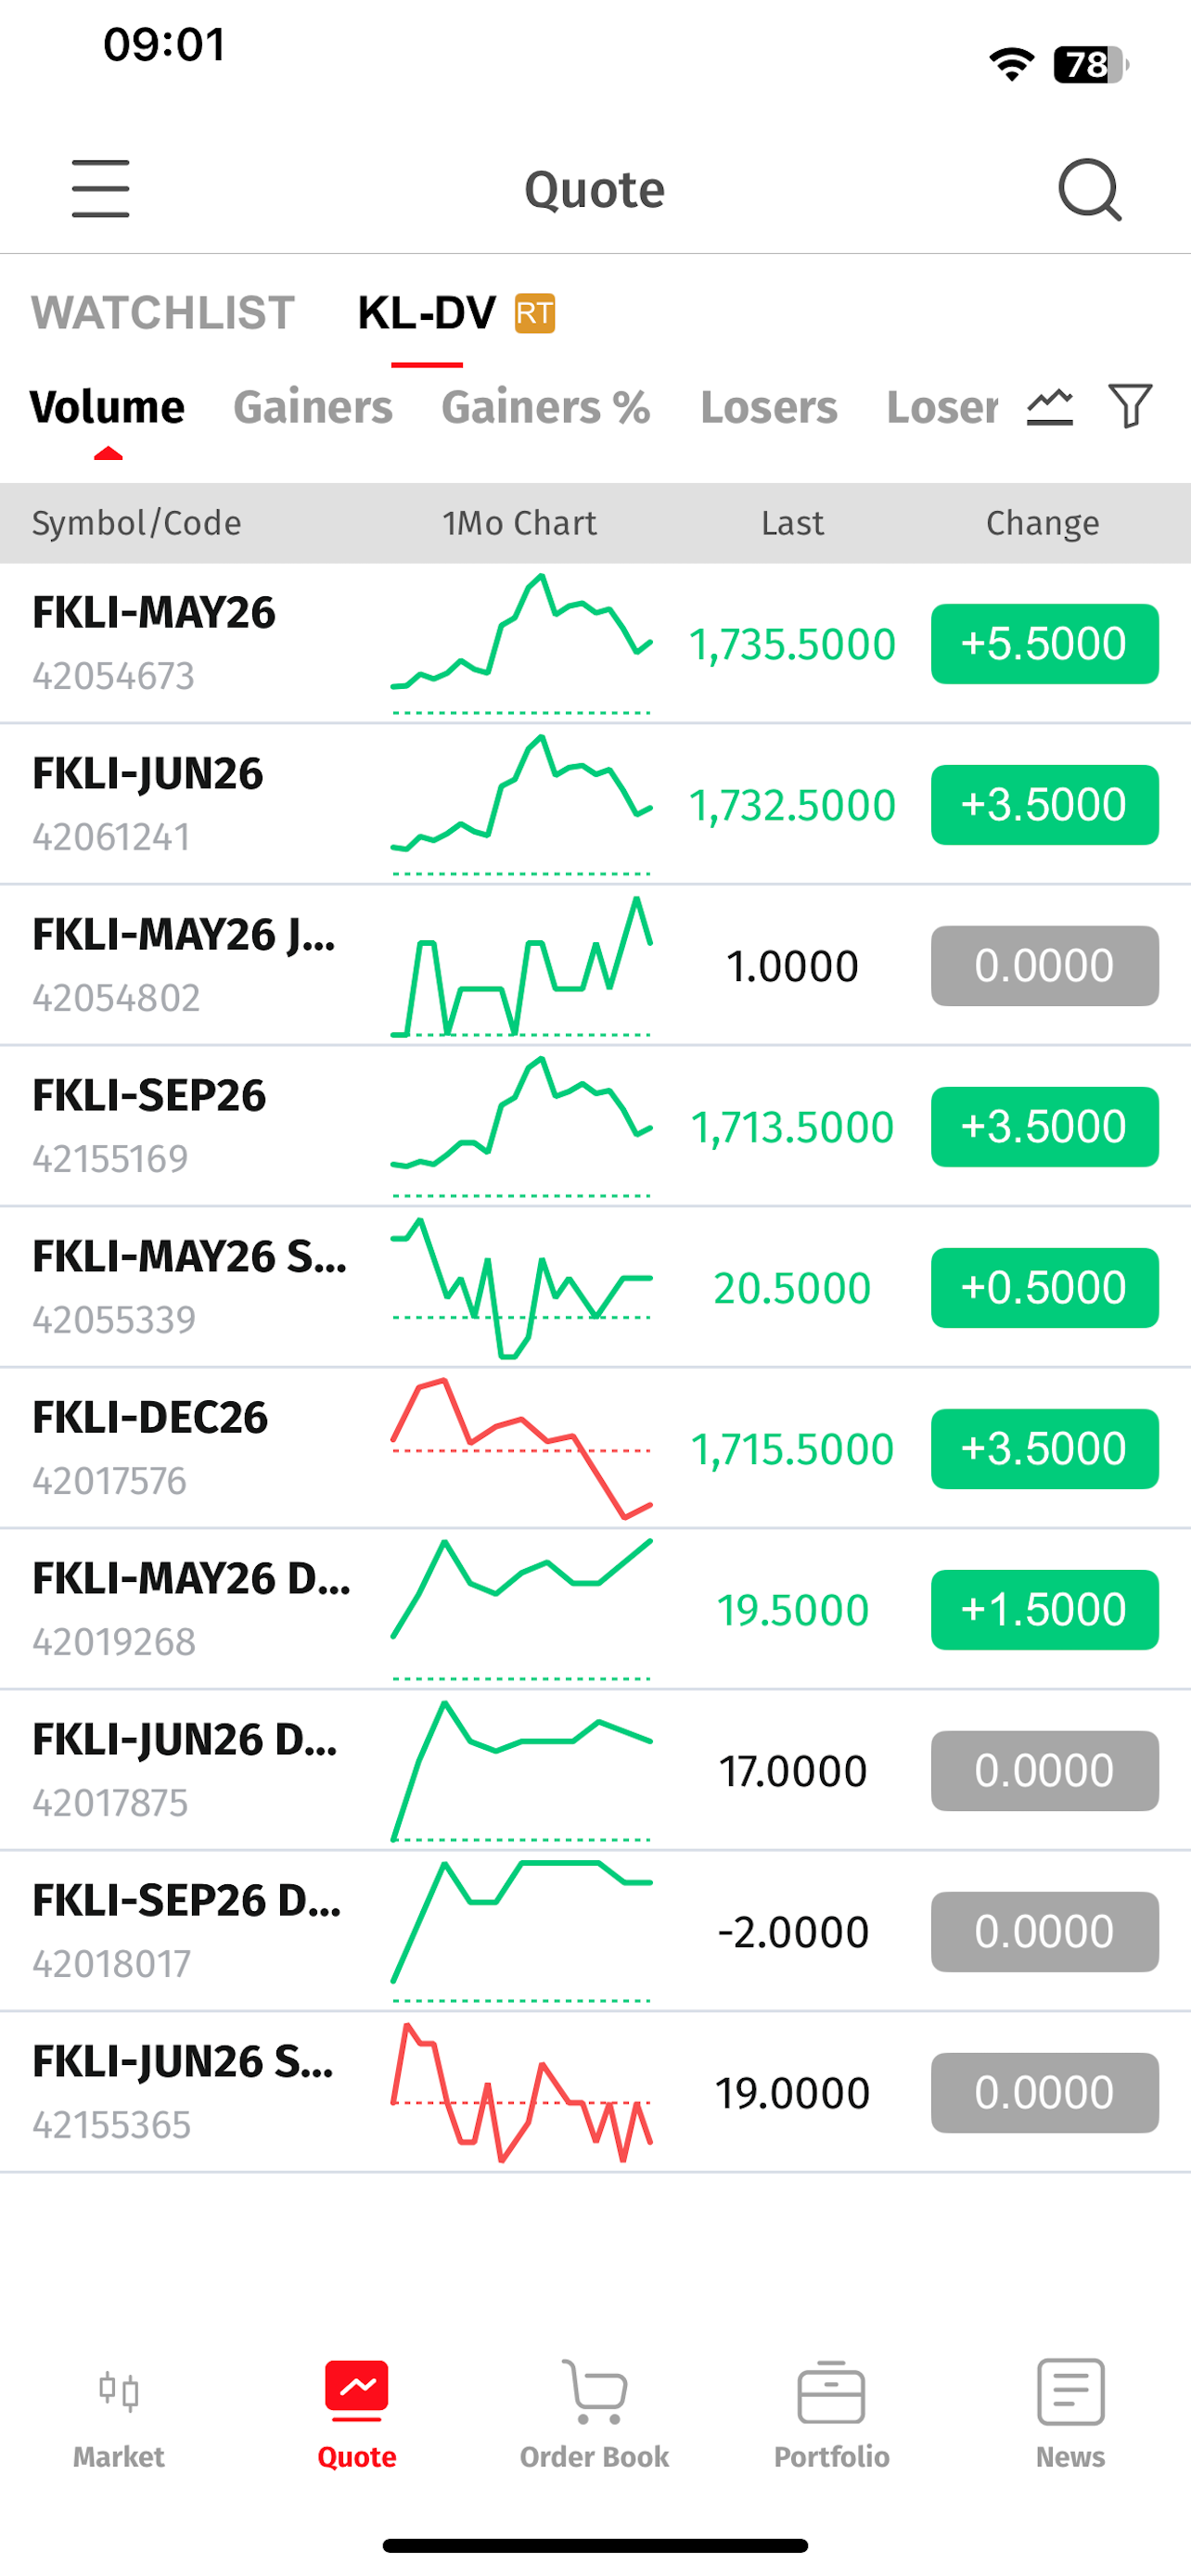Tap the last price 1,713.5000
Image resolution: width=1191 pixels, height=2576 pixels.
tap(792, 1127)
